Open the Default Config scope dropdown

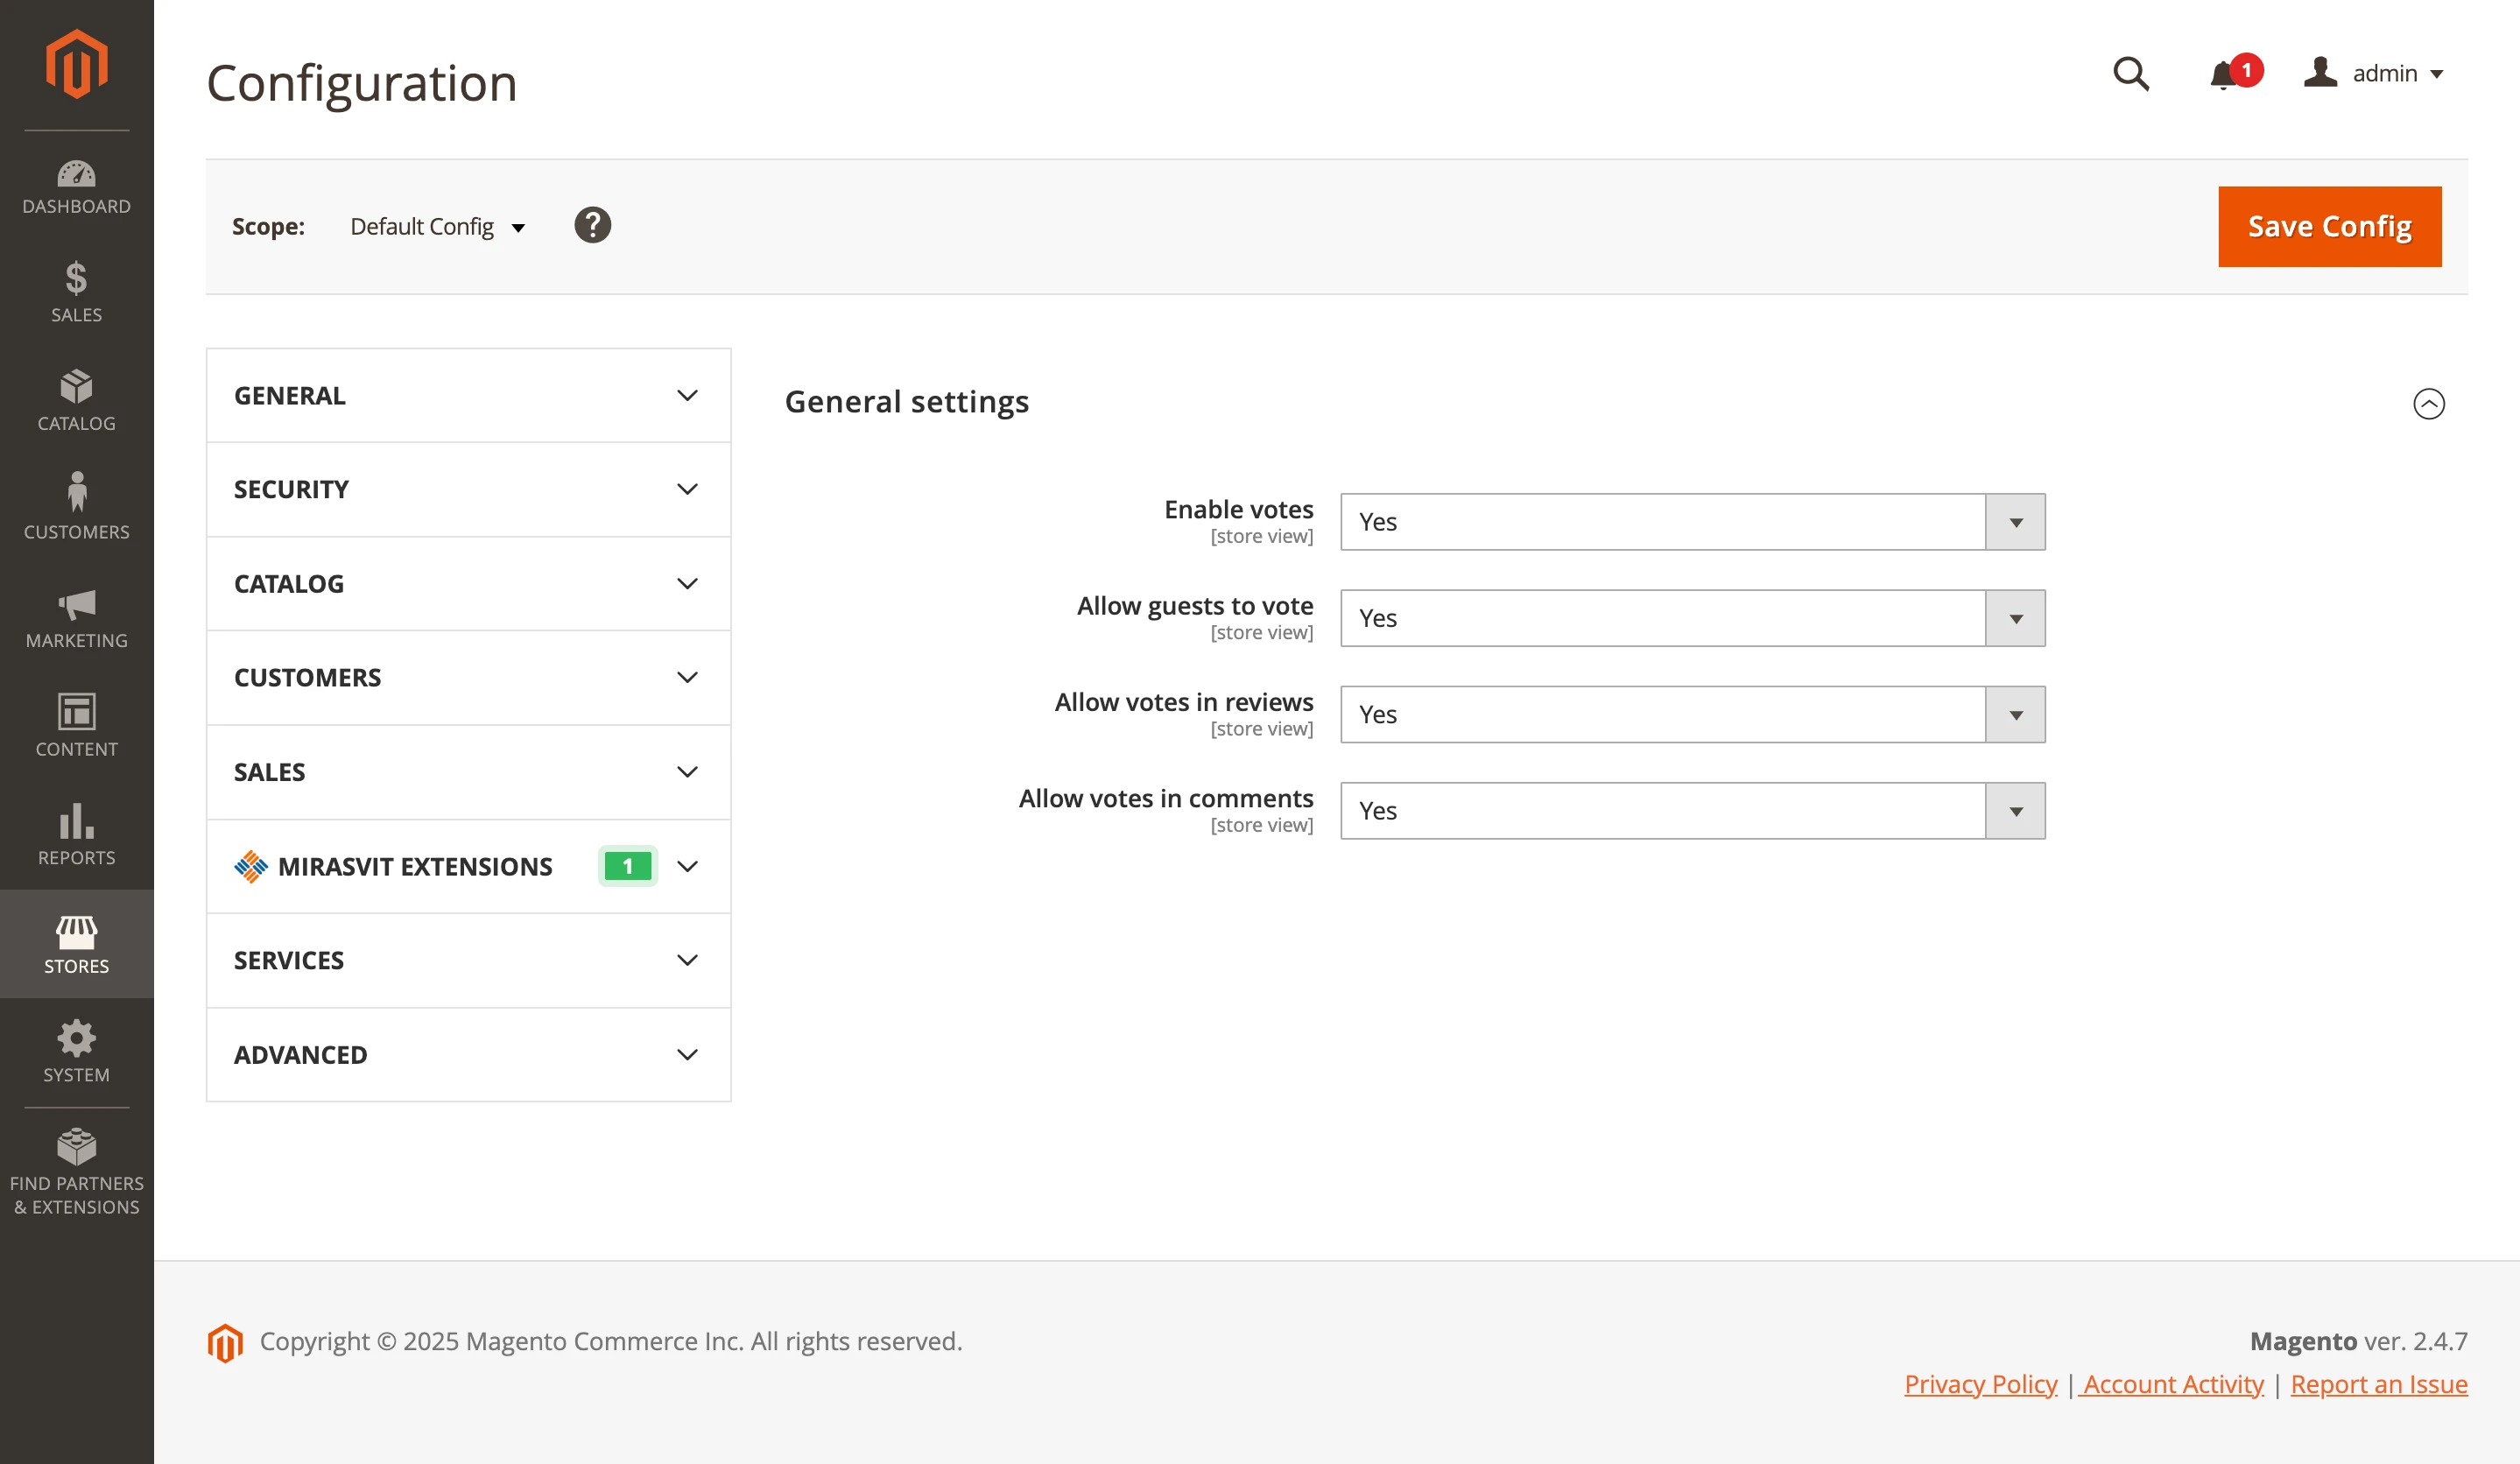pos(437,226)
